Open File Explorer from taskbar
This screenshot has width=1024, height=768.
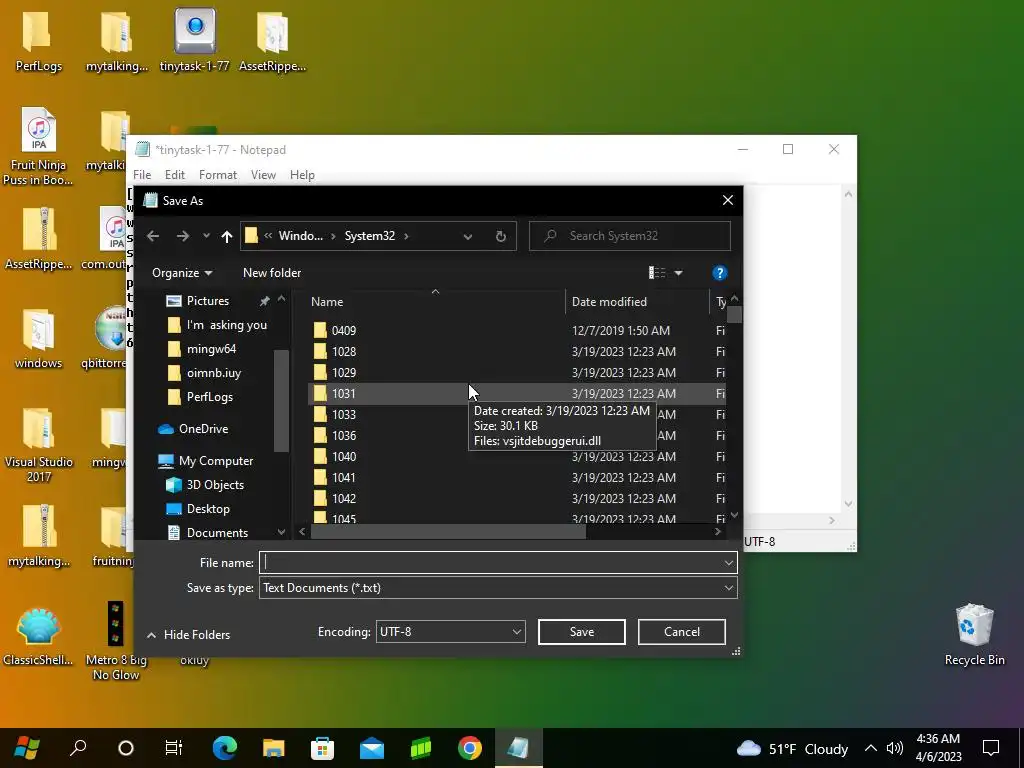click(x=274, y=748)
